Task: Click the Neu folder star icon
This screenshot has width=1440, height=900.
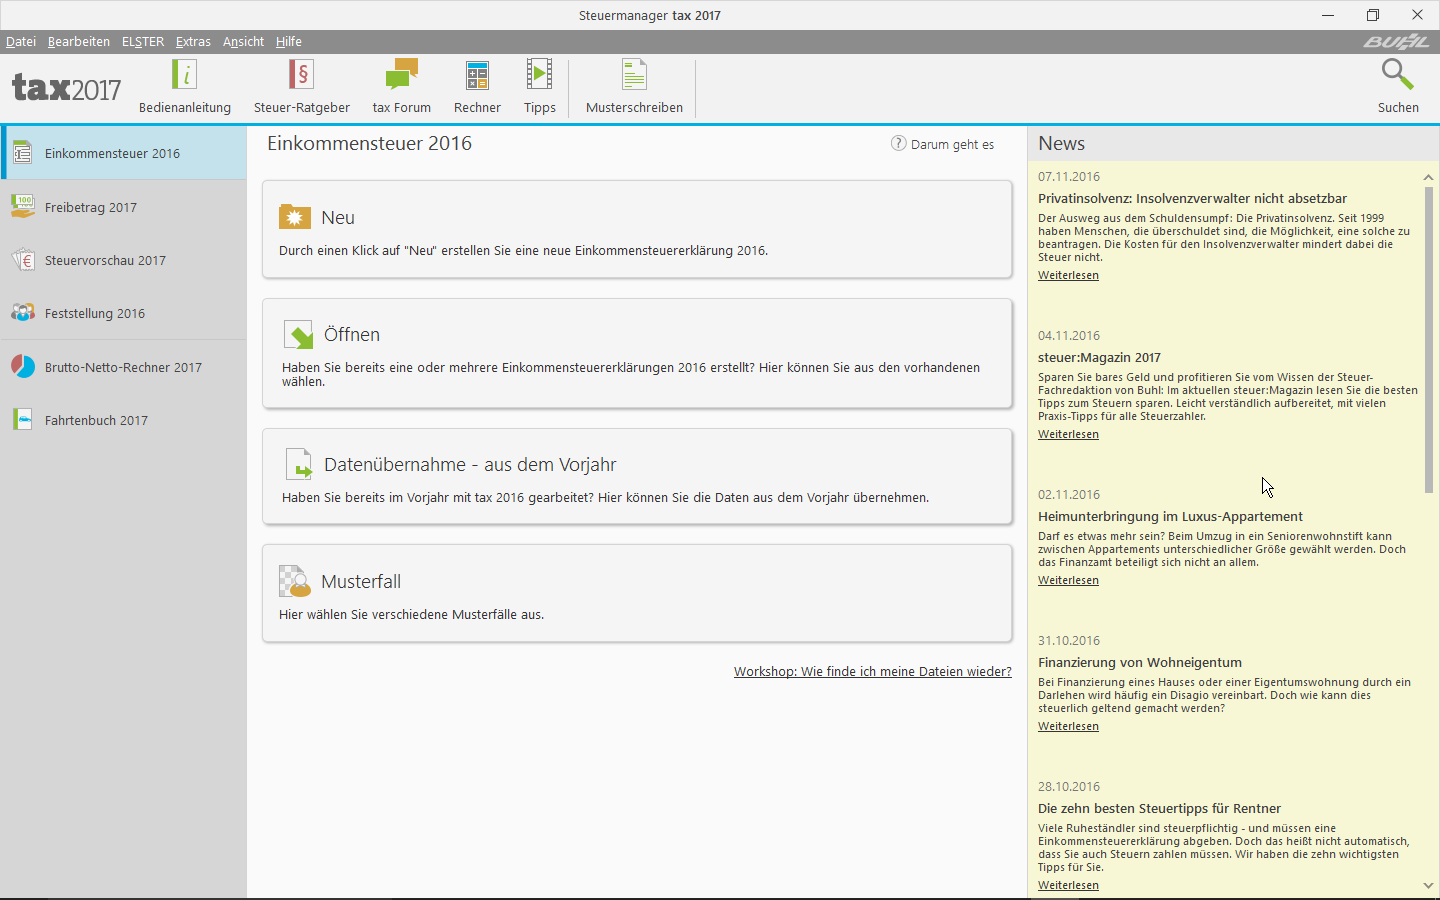Action: point(295,217)
